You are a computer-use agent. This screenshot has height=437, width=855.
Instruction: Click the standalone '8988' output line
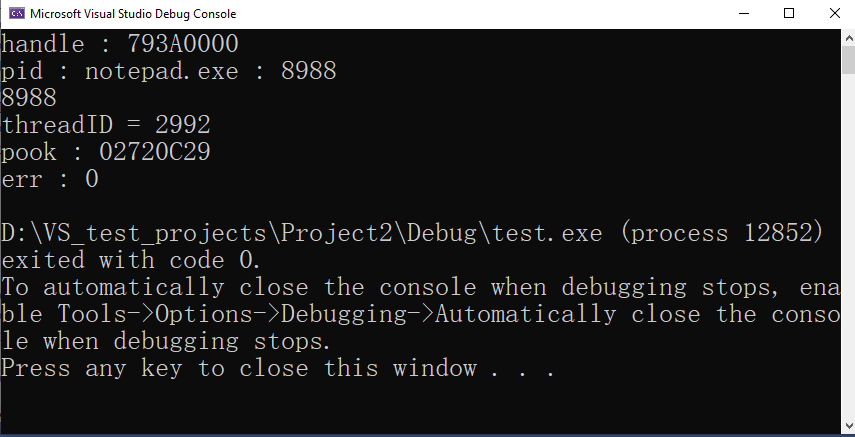tap(29, 98)
